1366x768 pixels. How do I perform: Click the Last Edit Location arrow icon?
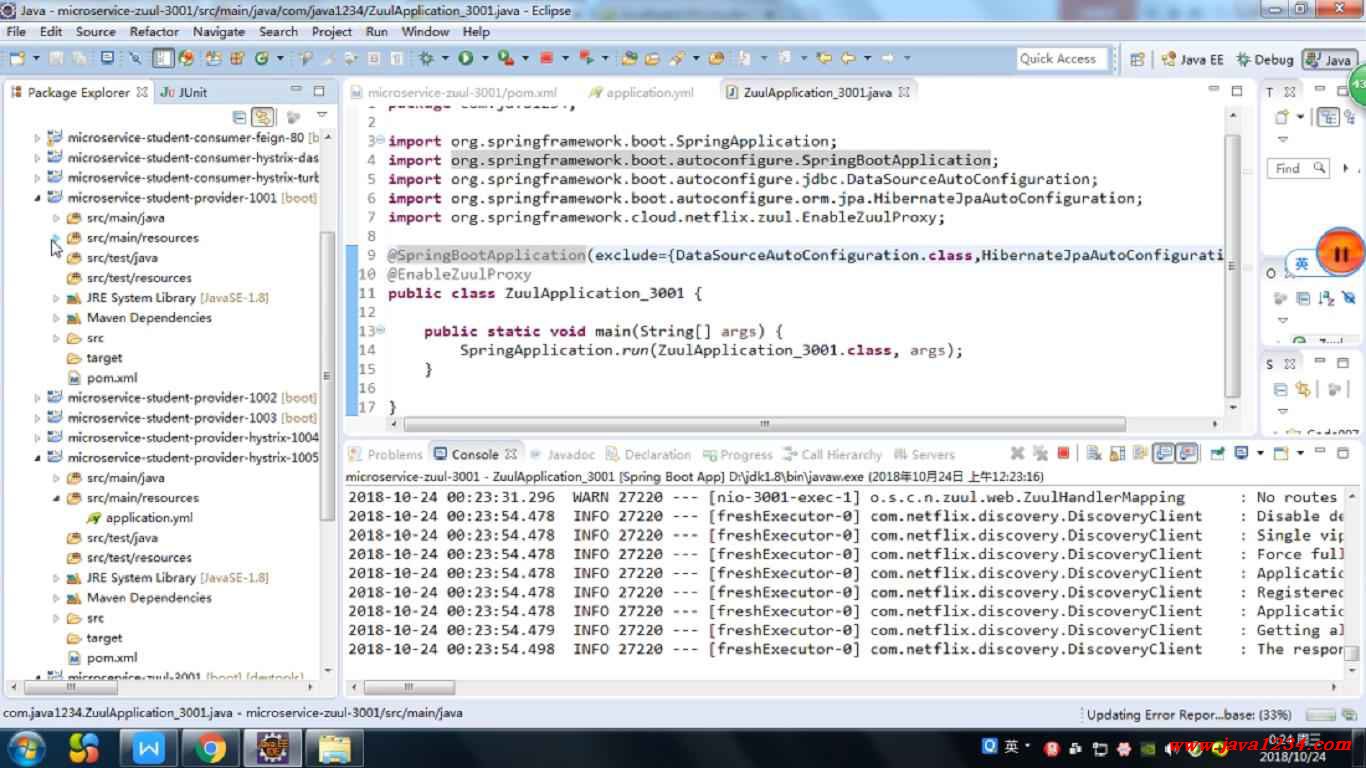click(825, 58)
